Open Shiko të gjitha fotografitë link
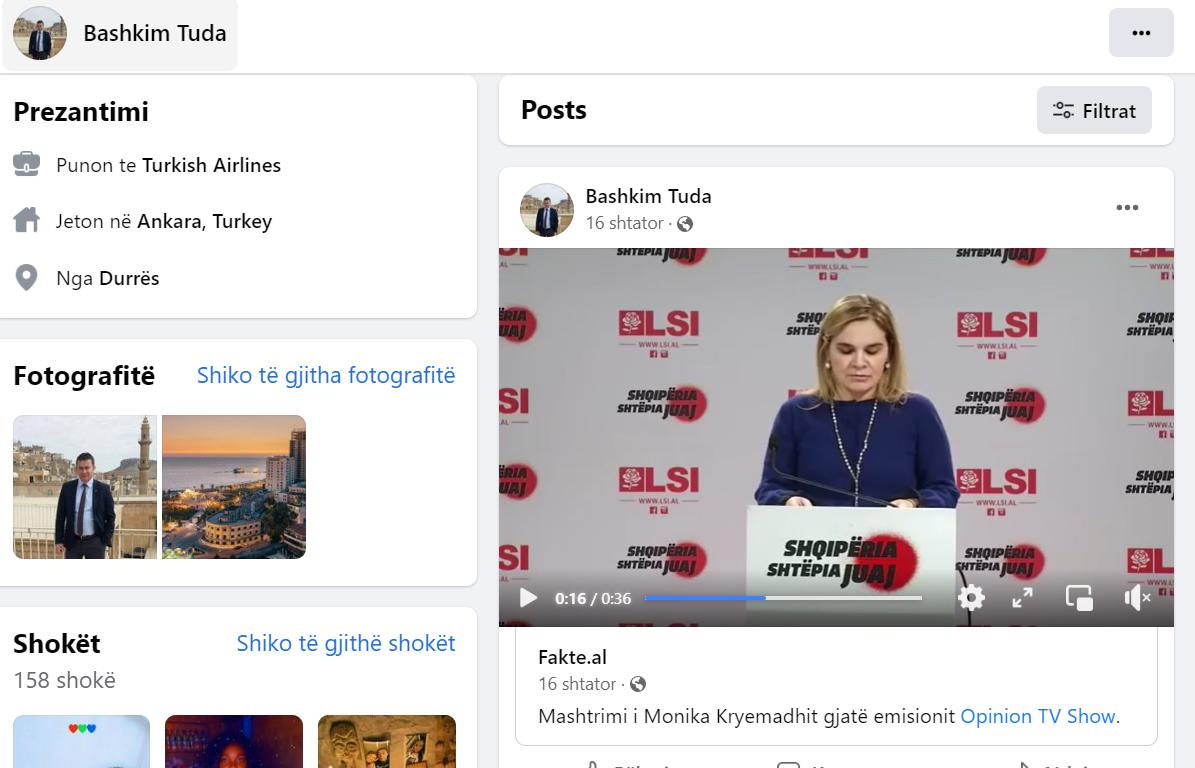 click(326, 375)
